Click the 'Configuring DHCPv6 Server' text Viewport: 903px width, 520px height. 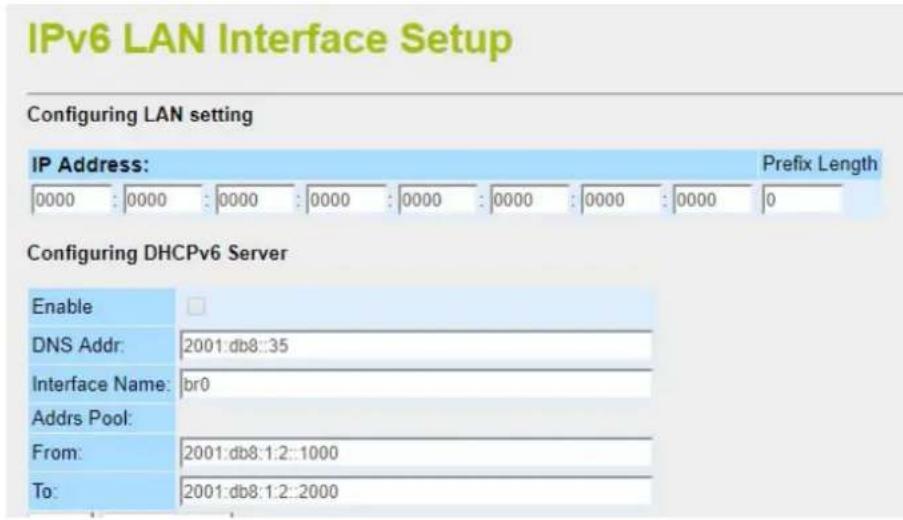tap(157, 253)
